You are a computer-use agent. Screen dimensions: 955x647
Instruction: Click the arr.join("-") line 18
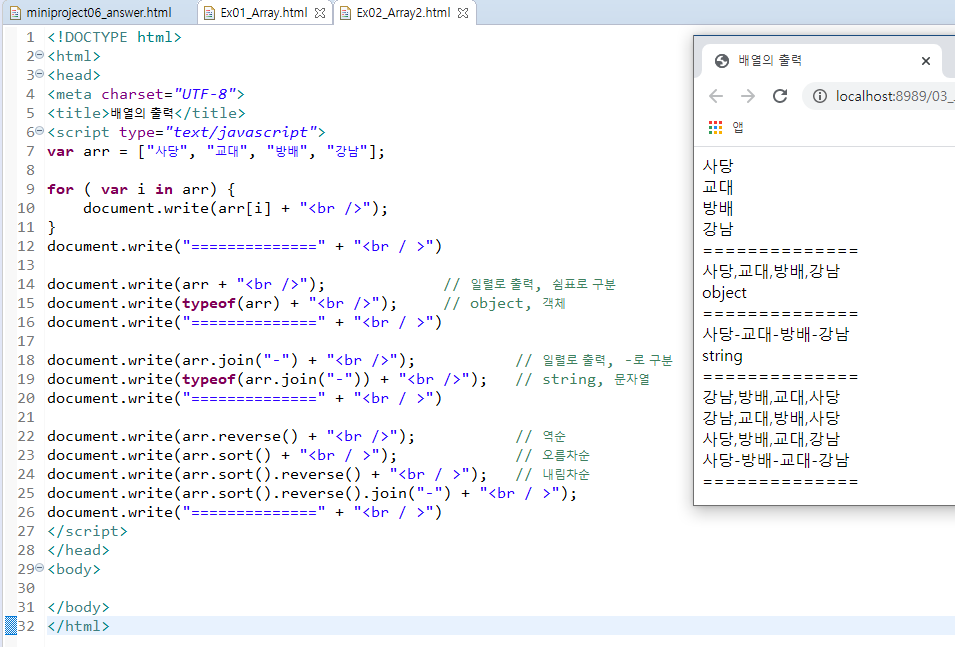[231, 360]
